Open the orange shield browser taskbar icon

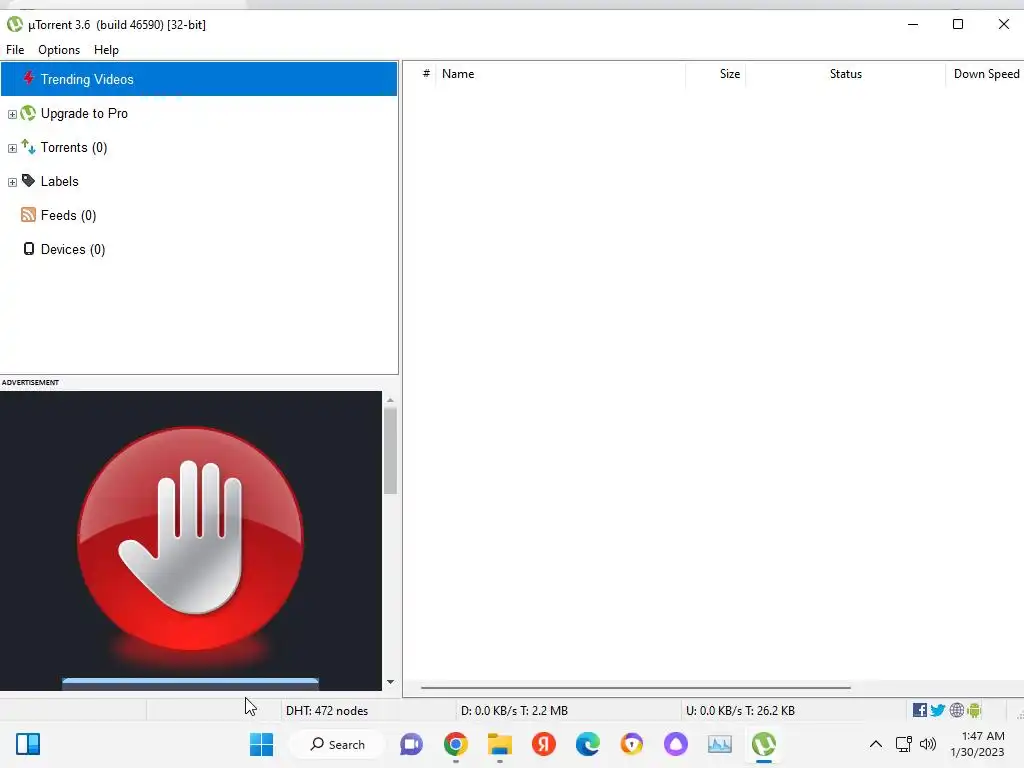632,744
